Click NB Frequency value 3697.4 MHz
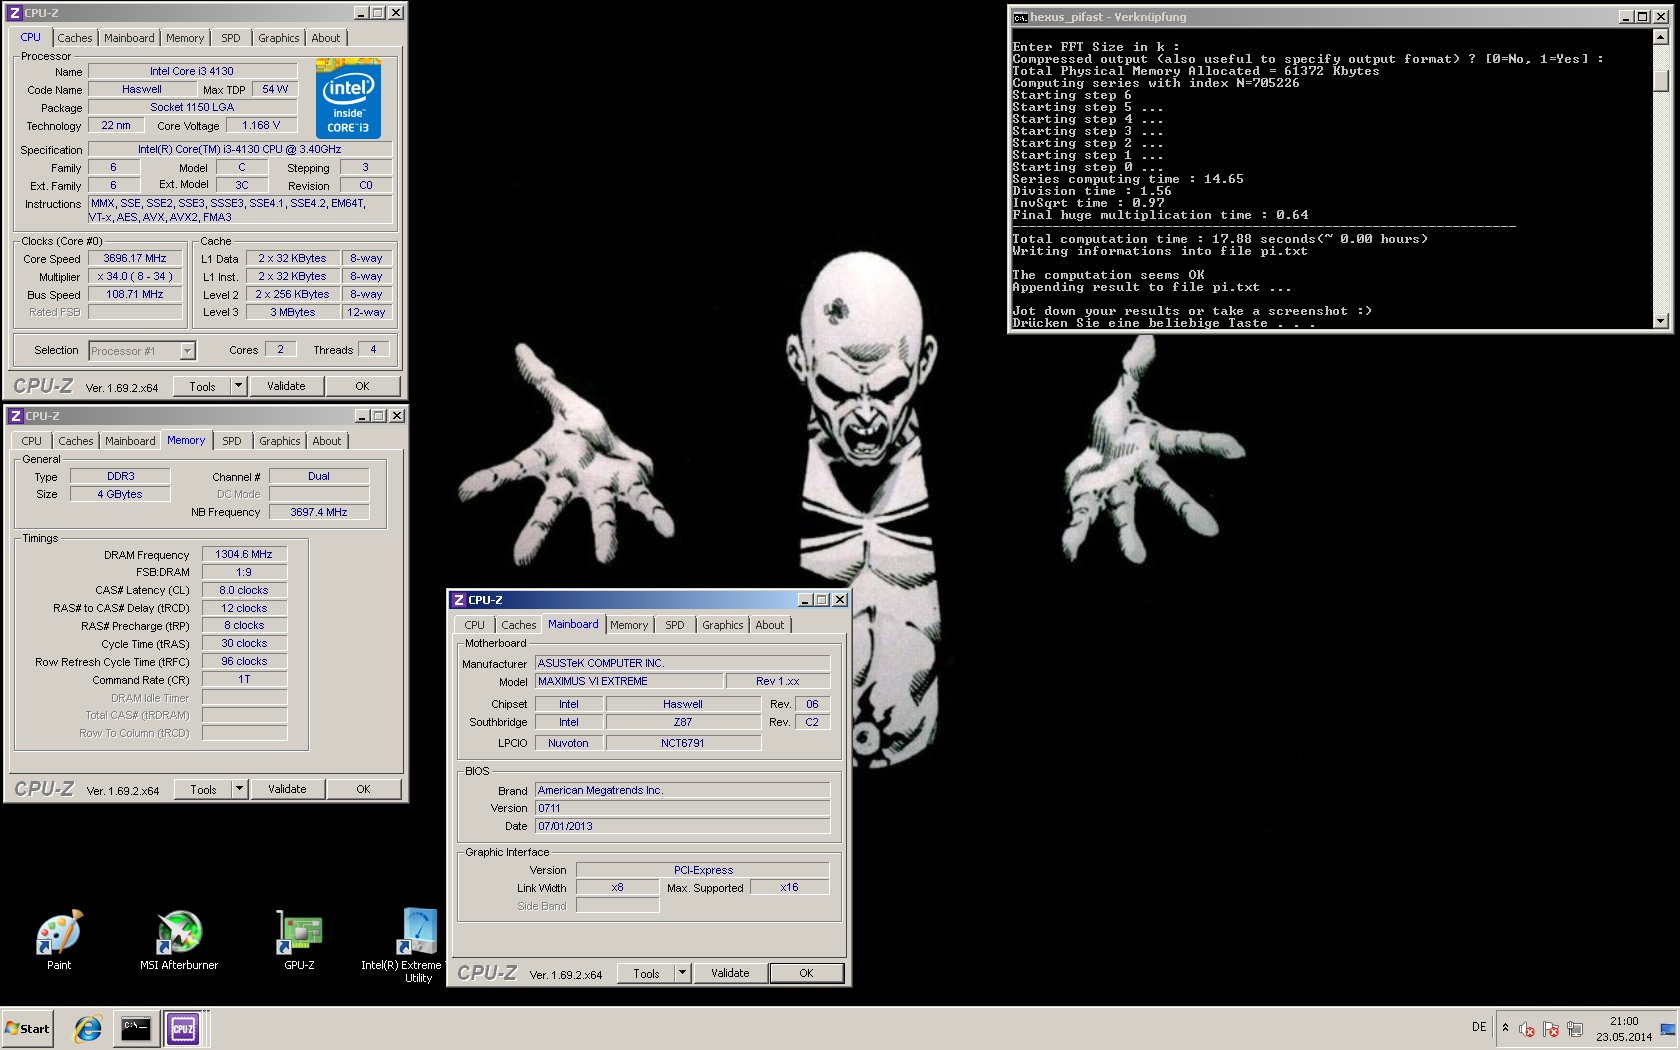Image resolution: width=1680 pixels, height=1050 pixels. (319, 512)
